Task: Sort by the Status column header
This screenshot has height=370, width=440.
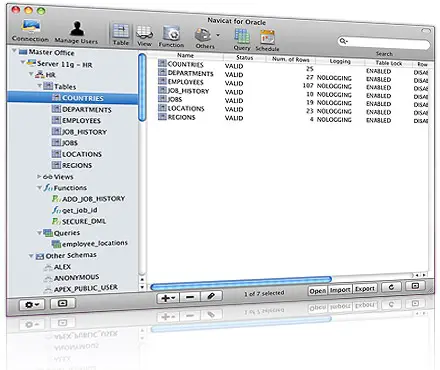Action: pyautogui.click(x=245, y=58)
